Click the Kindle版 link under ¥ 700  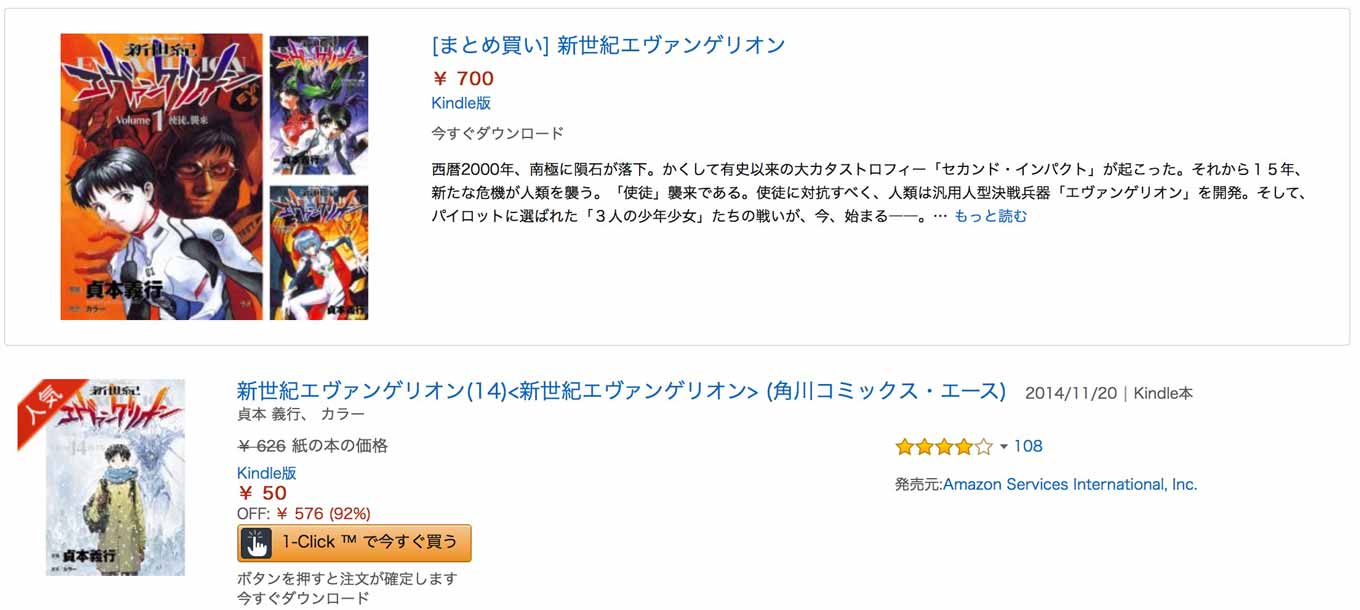[x=461, y=103]
